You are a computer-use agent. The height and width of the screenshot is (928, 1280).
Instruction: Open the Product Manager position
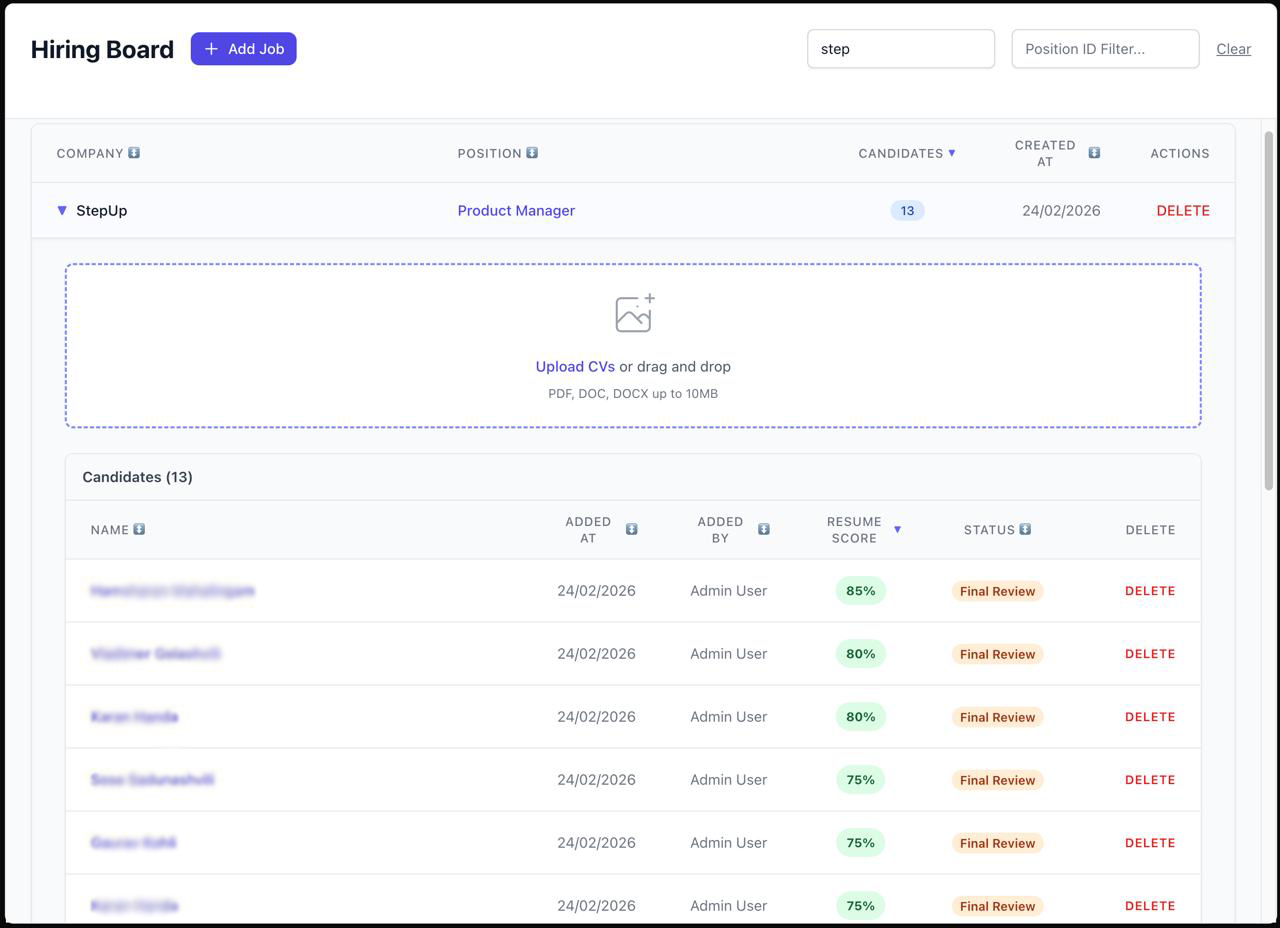[516, 210]
